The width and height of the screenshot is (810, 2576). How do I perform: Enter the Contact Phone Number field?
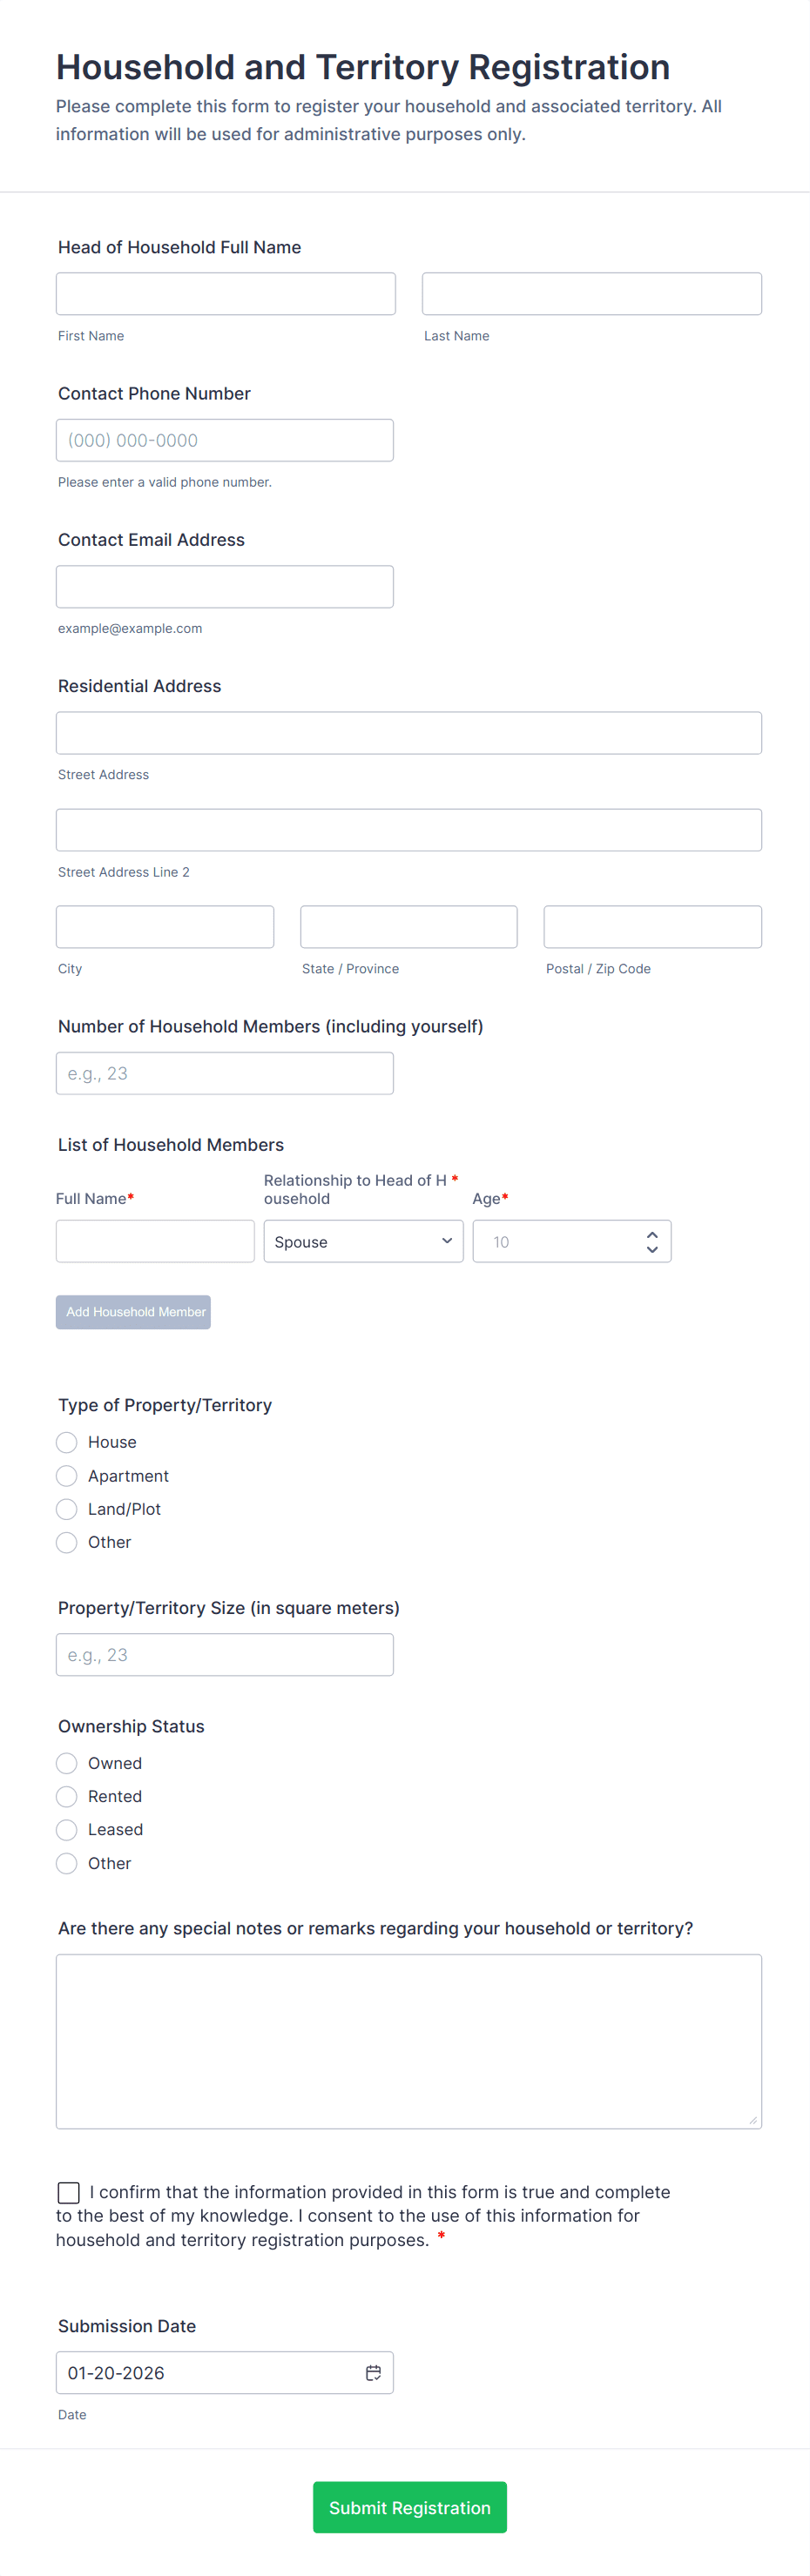225,440
